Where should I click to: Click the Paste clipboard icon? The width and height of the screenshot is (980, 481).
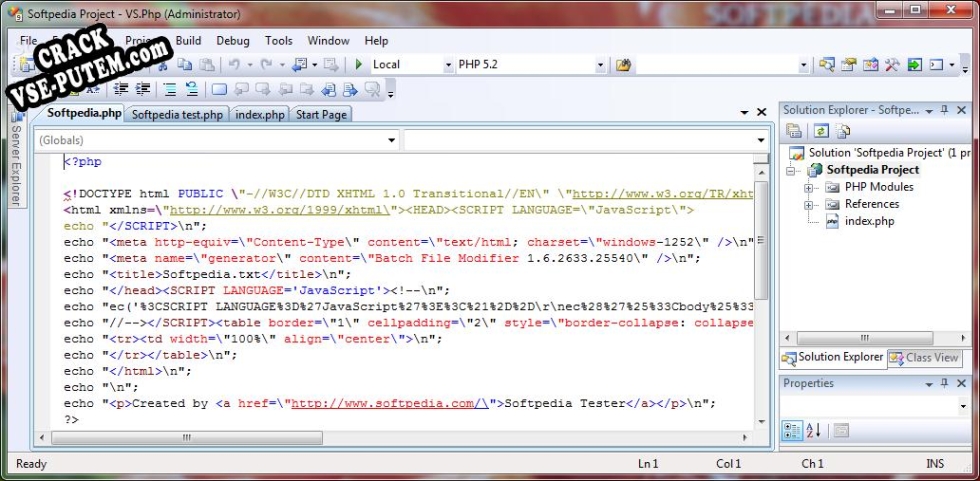click(207, 64)
